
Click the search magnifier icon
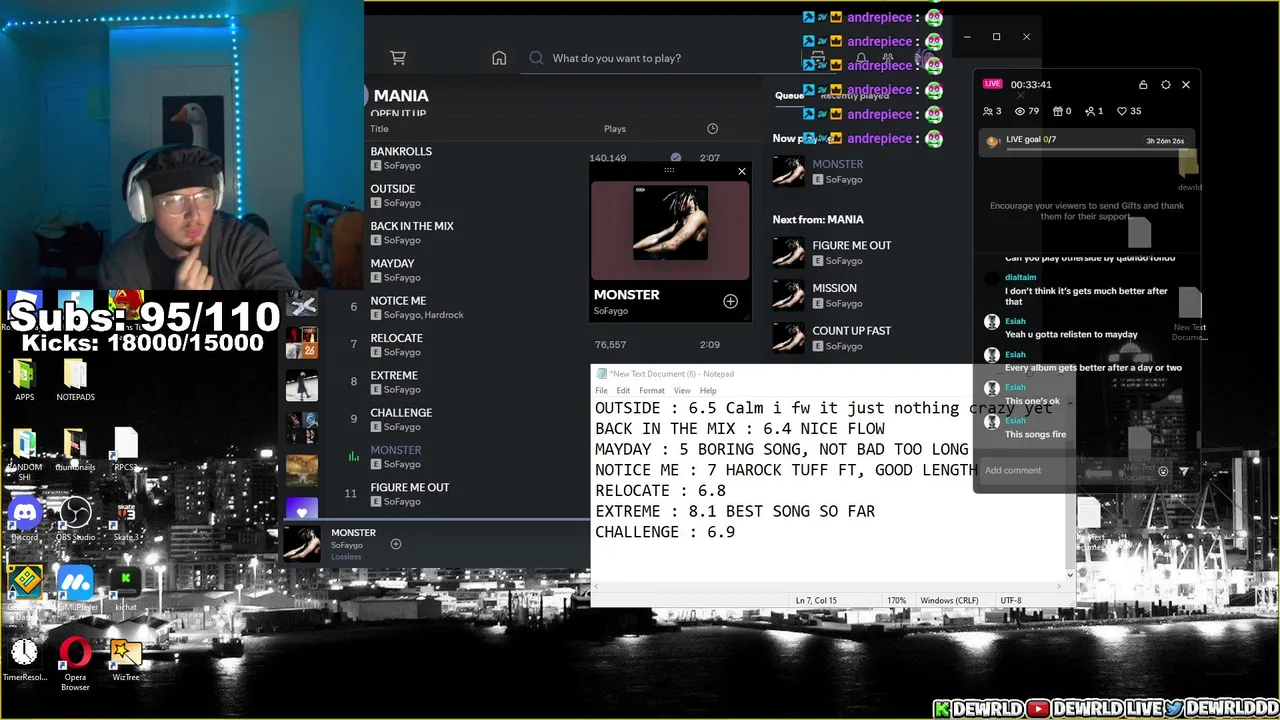coord(536,58)
